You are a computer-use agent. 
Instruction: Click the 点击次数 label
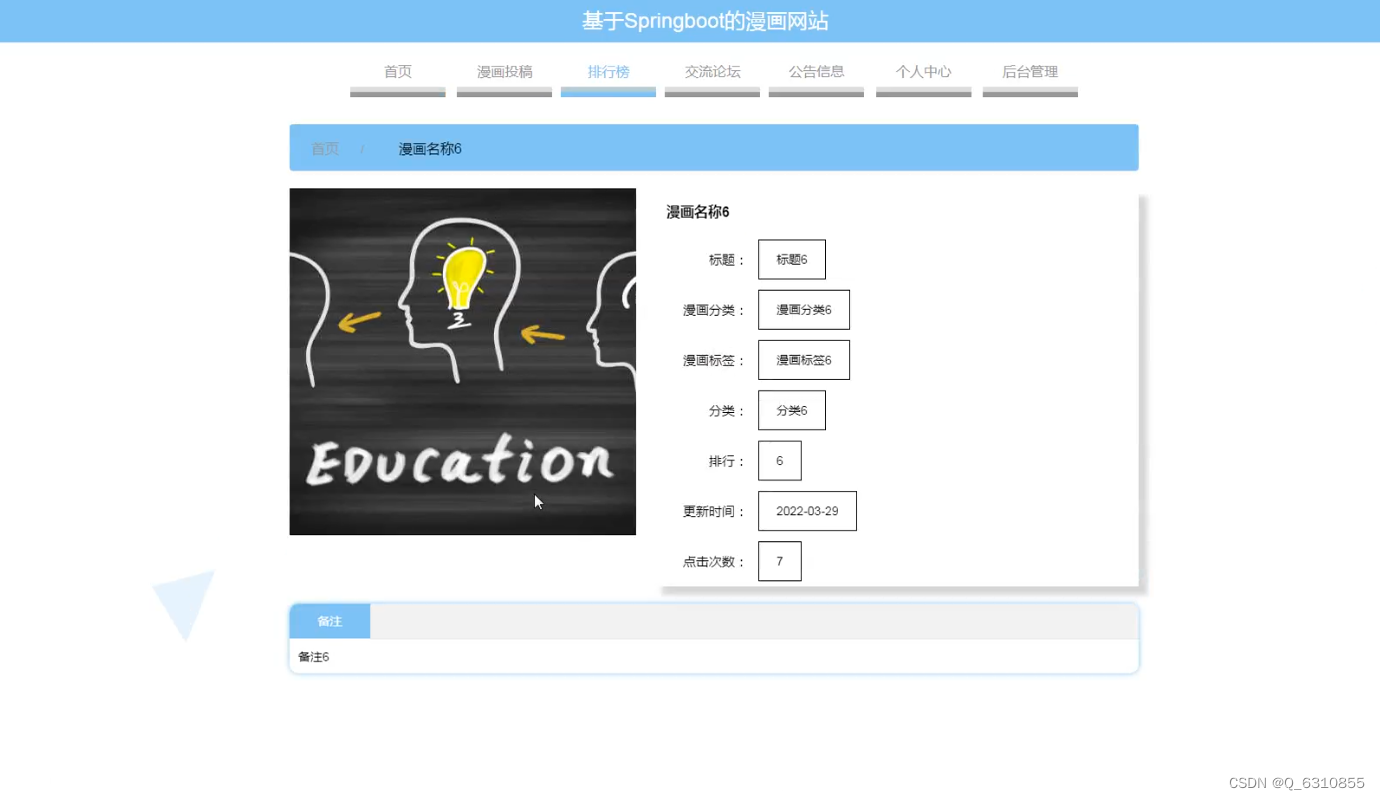point(715,562)
